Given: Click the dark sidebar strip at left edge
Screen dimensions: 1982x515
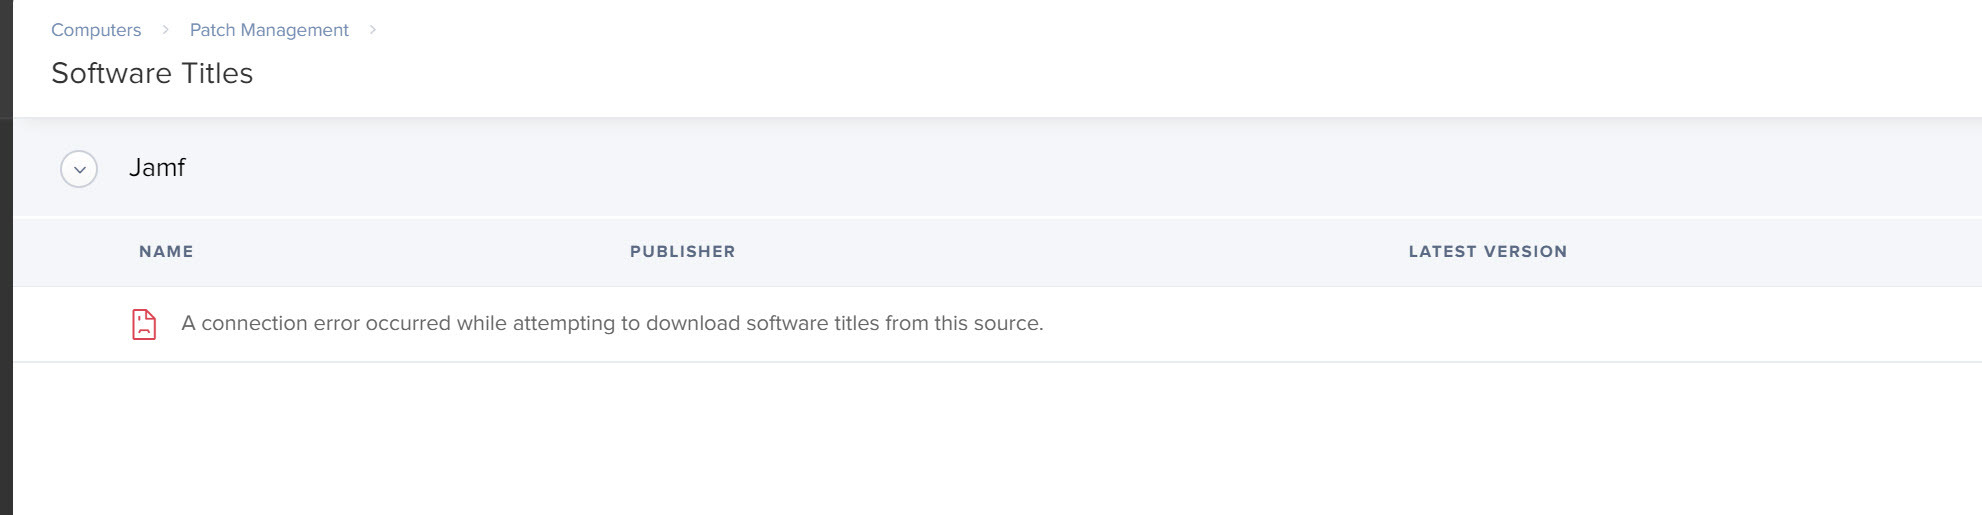Looking at the screenshot, I should tap(6, 257).
